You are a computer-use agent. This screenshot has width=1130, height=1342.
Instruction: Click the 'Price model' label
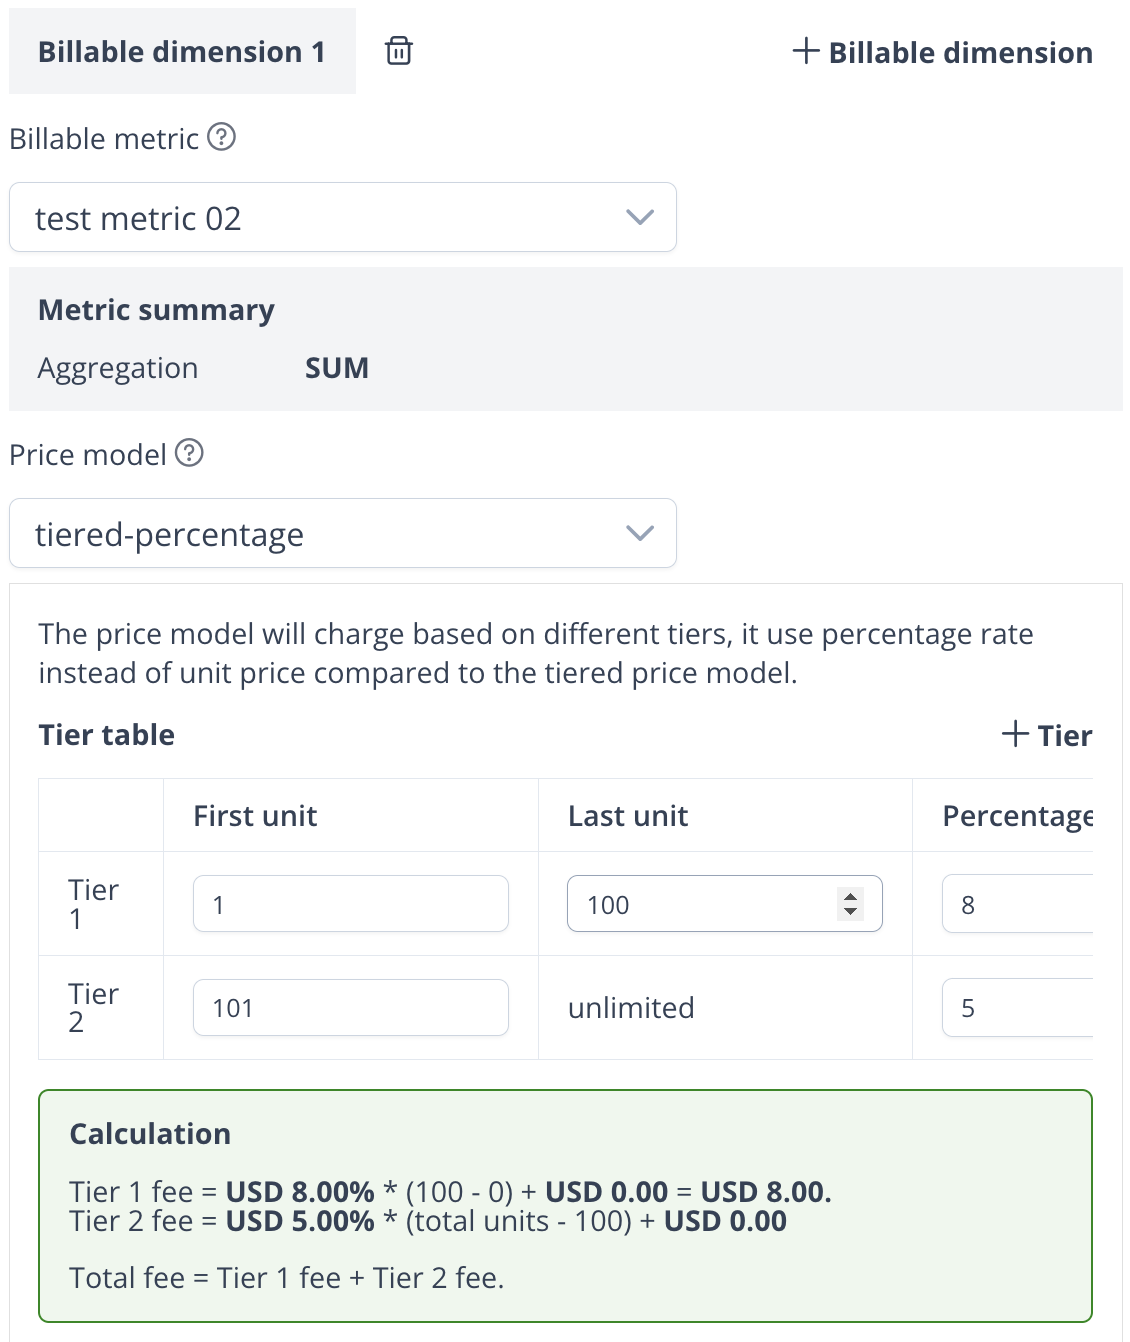[x=88, y=454]
